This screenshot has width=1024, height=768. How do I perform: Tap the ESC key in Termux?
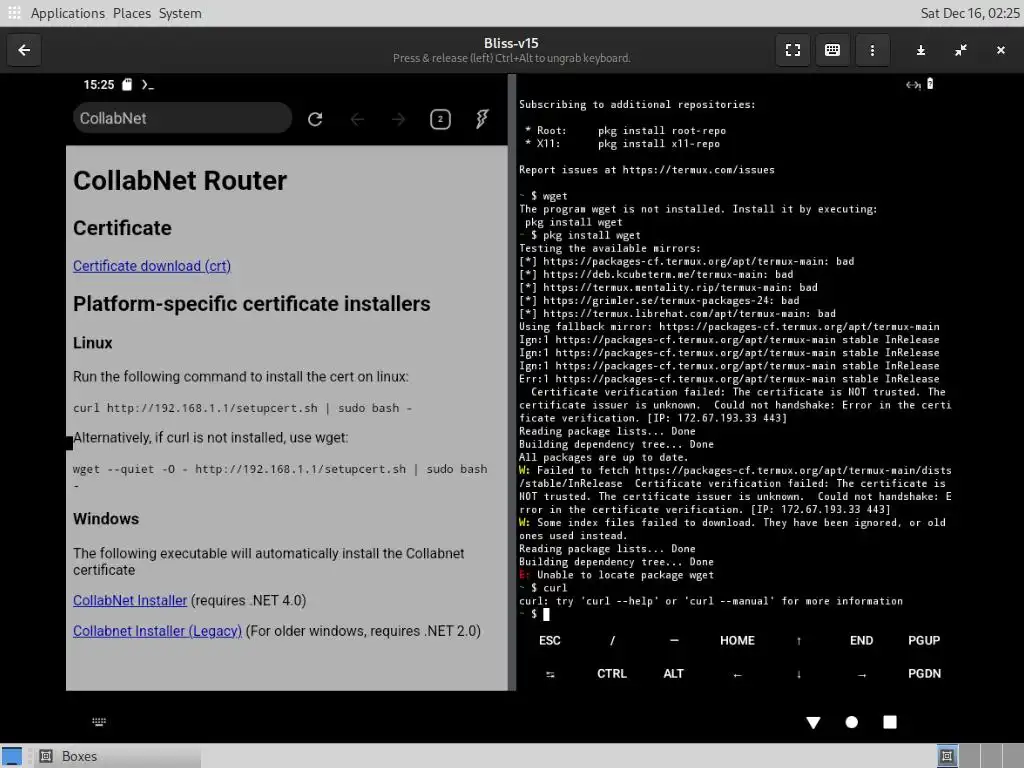pos(550,641)
